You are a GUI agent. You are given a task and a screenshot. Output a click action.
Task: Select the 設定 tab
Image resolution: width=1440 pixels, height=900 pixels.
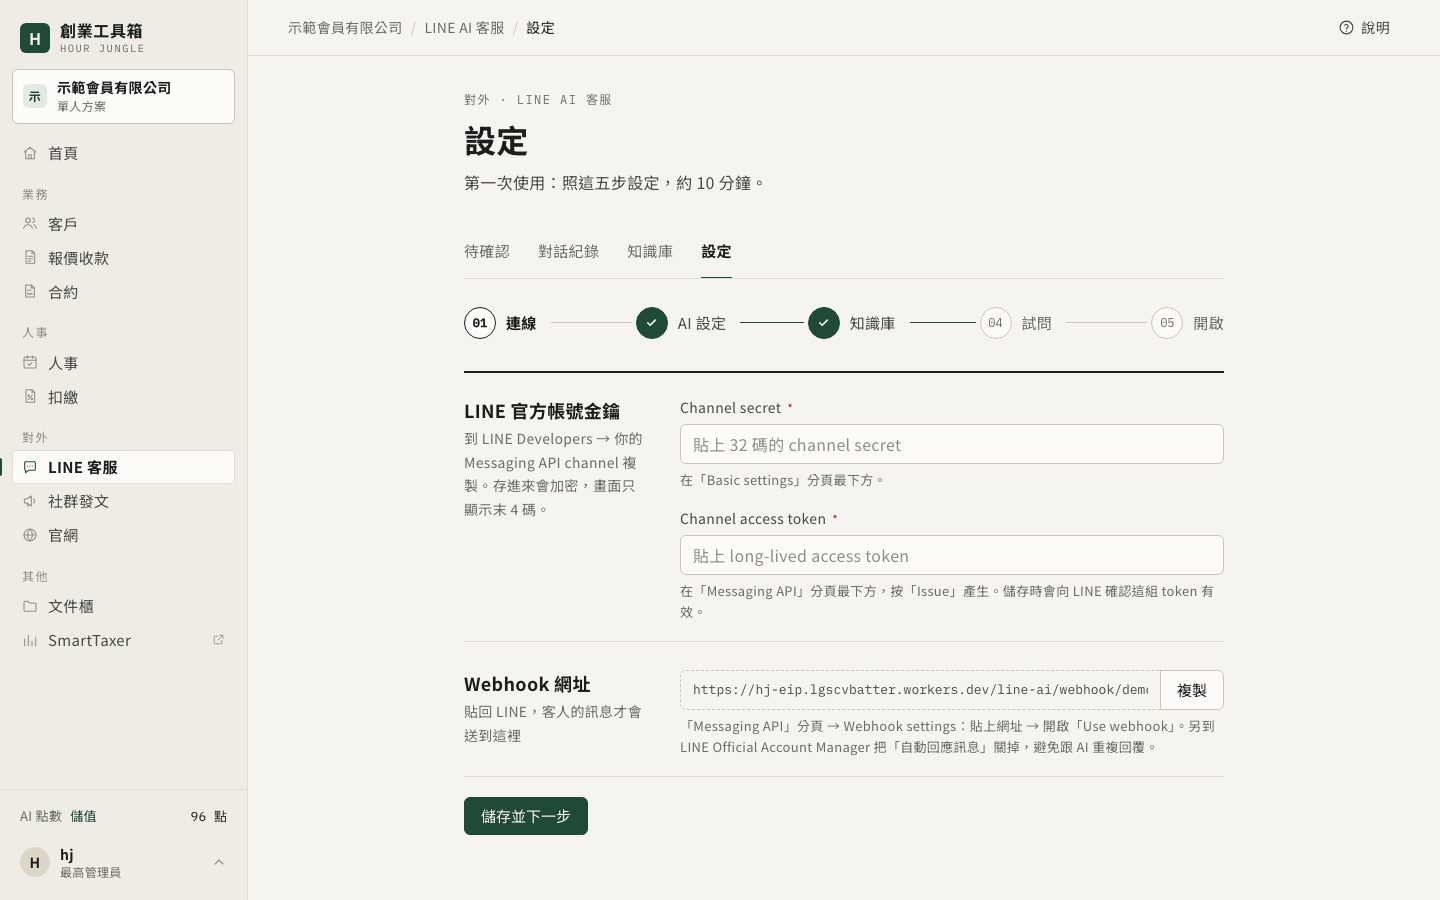[x=716, y=252]
